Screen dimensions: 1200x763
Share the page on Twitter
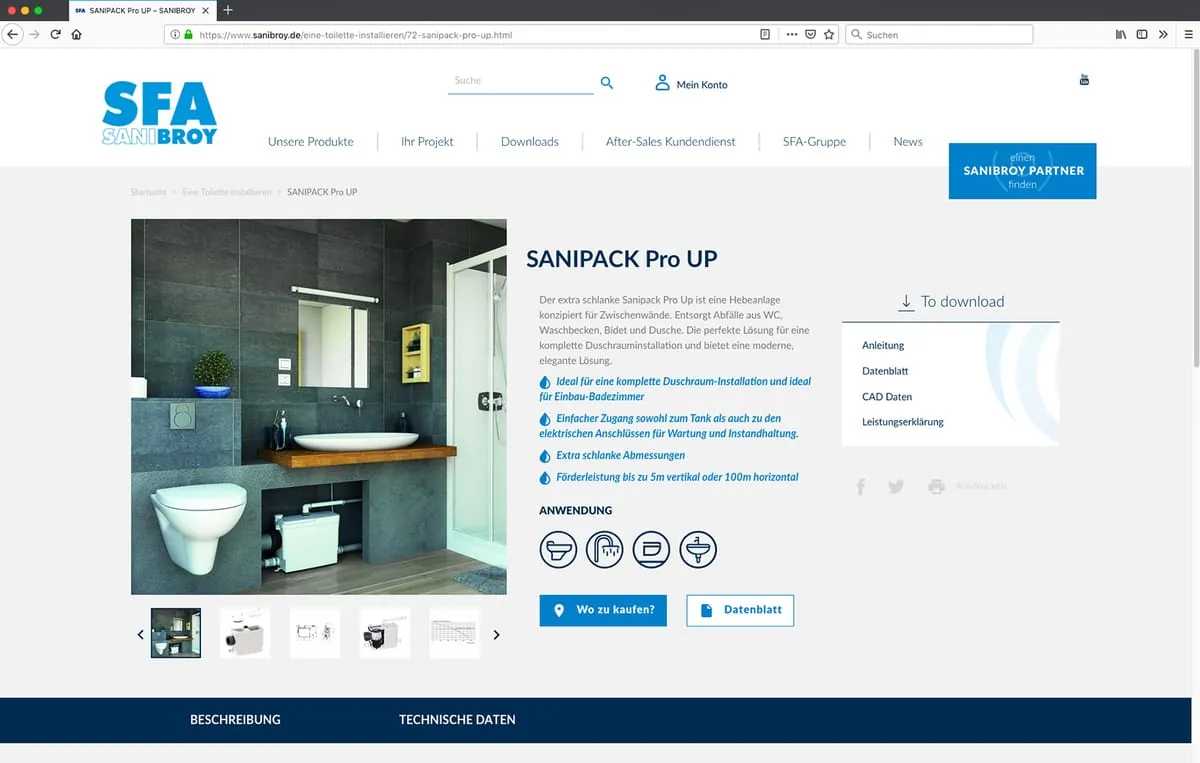[x=896, y=486]
